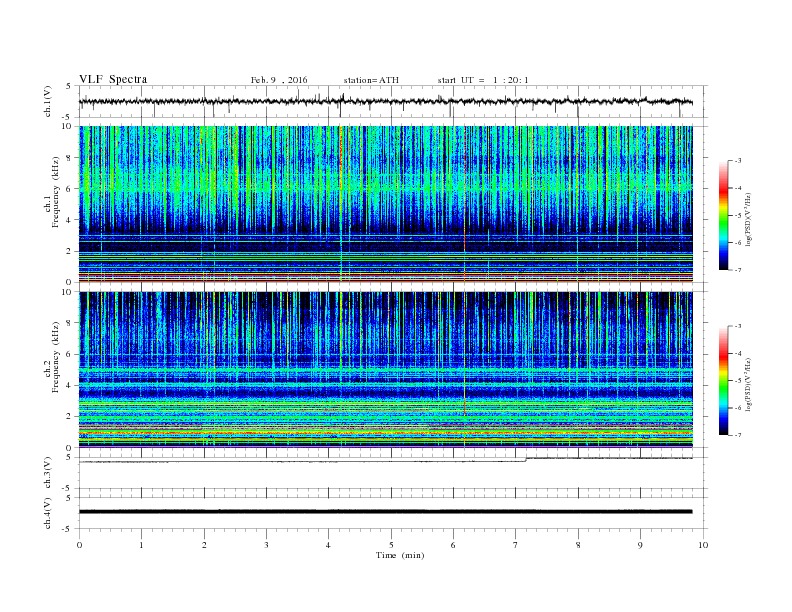Click the "-7" label on ch.2 color bar
This screenshot has width=792, height=612.
[x=738, y=435]
